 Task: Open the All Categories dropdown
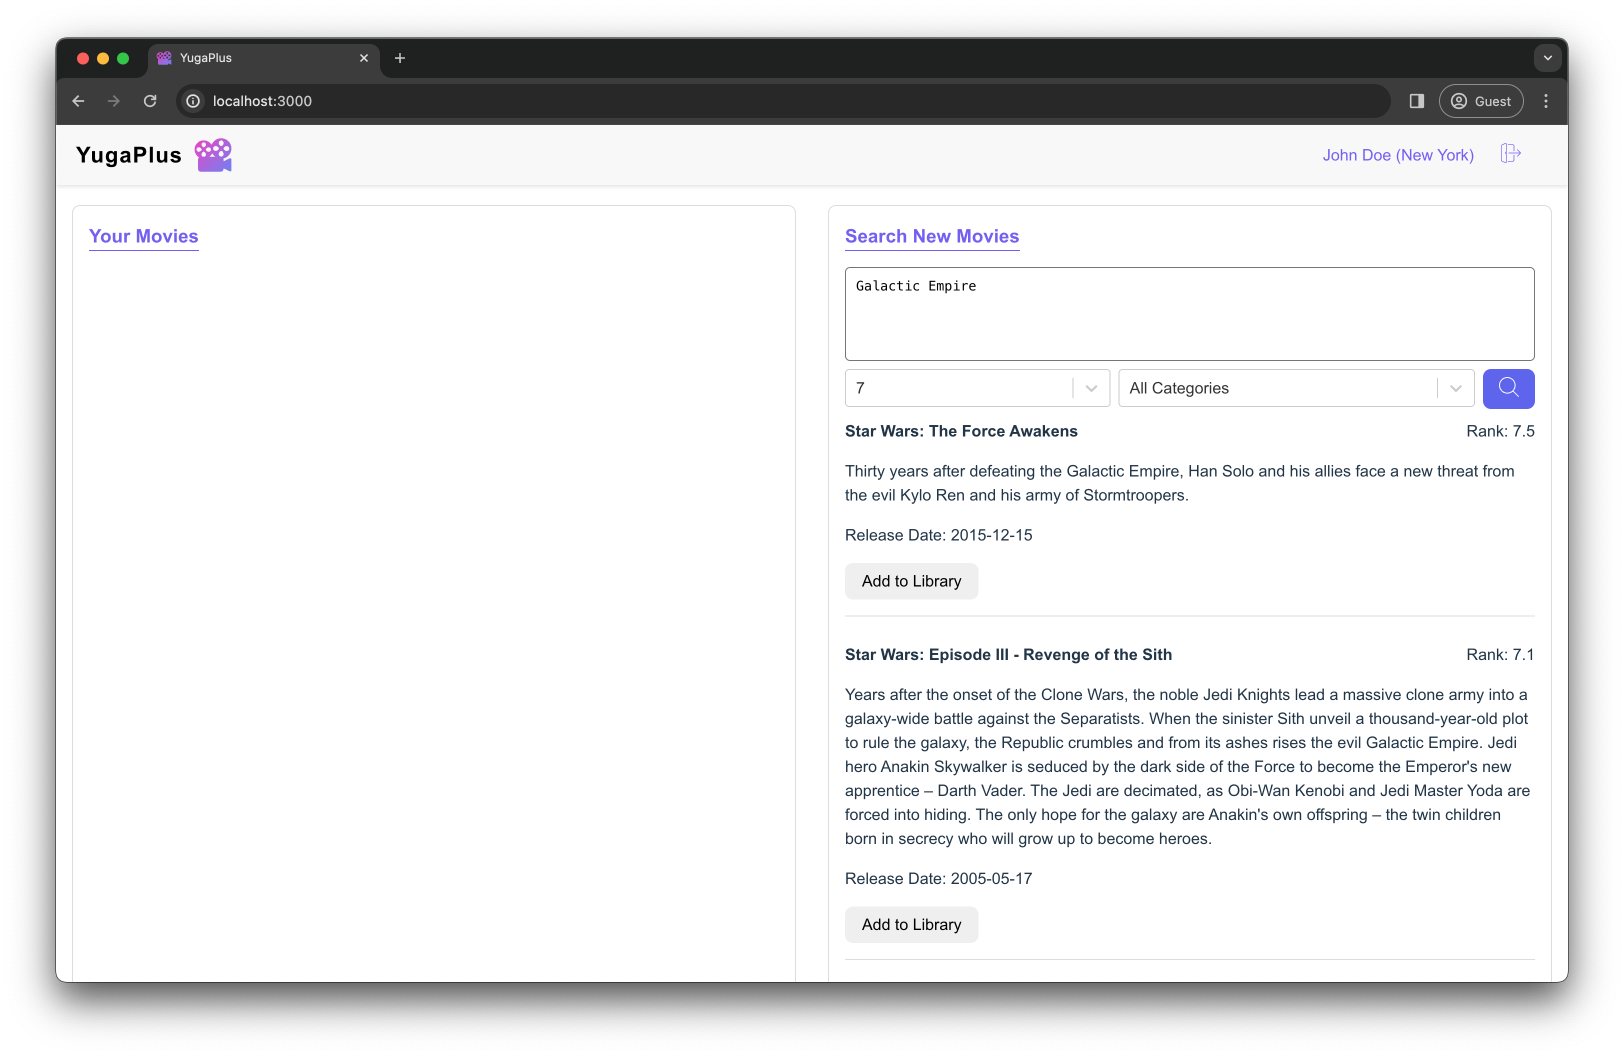(x=1295, y=388)
